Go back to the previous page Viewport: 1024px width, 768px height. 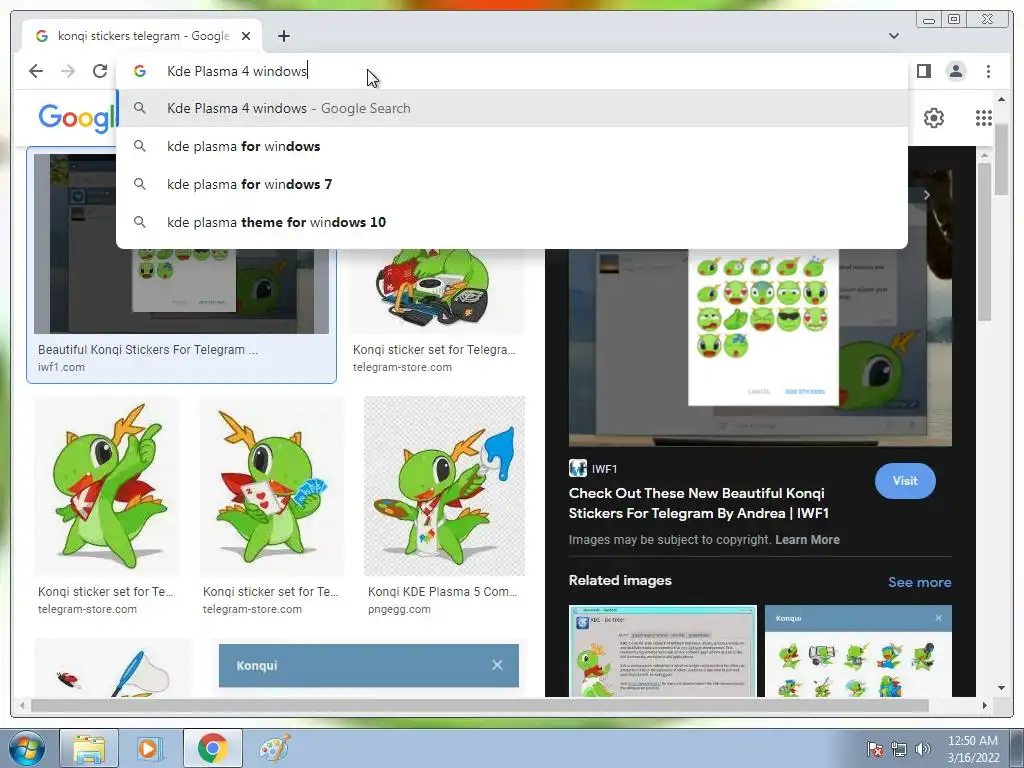click(36, 71)
